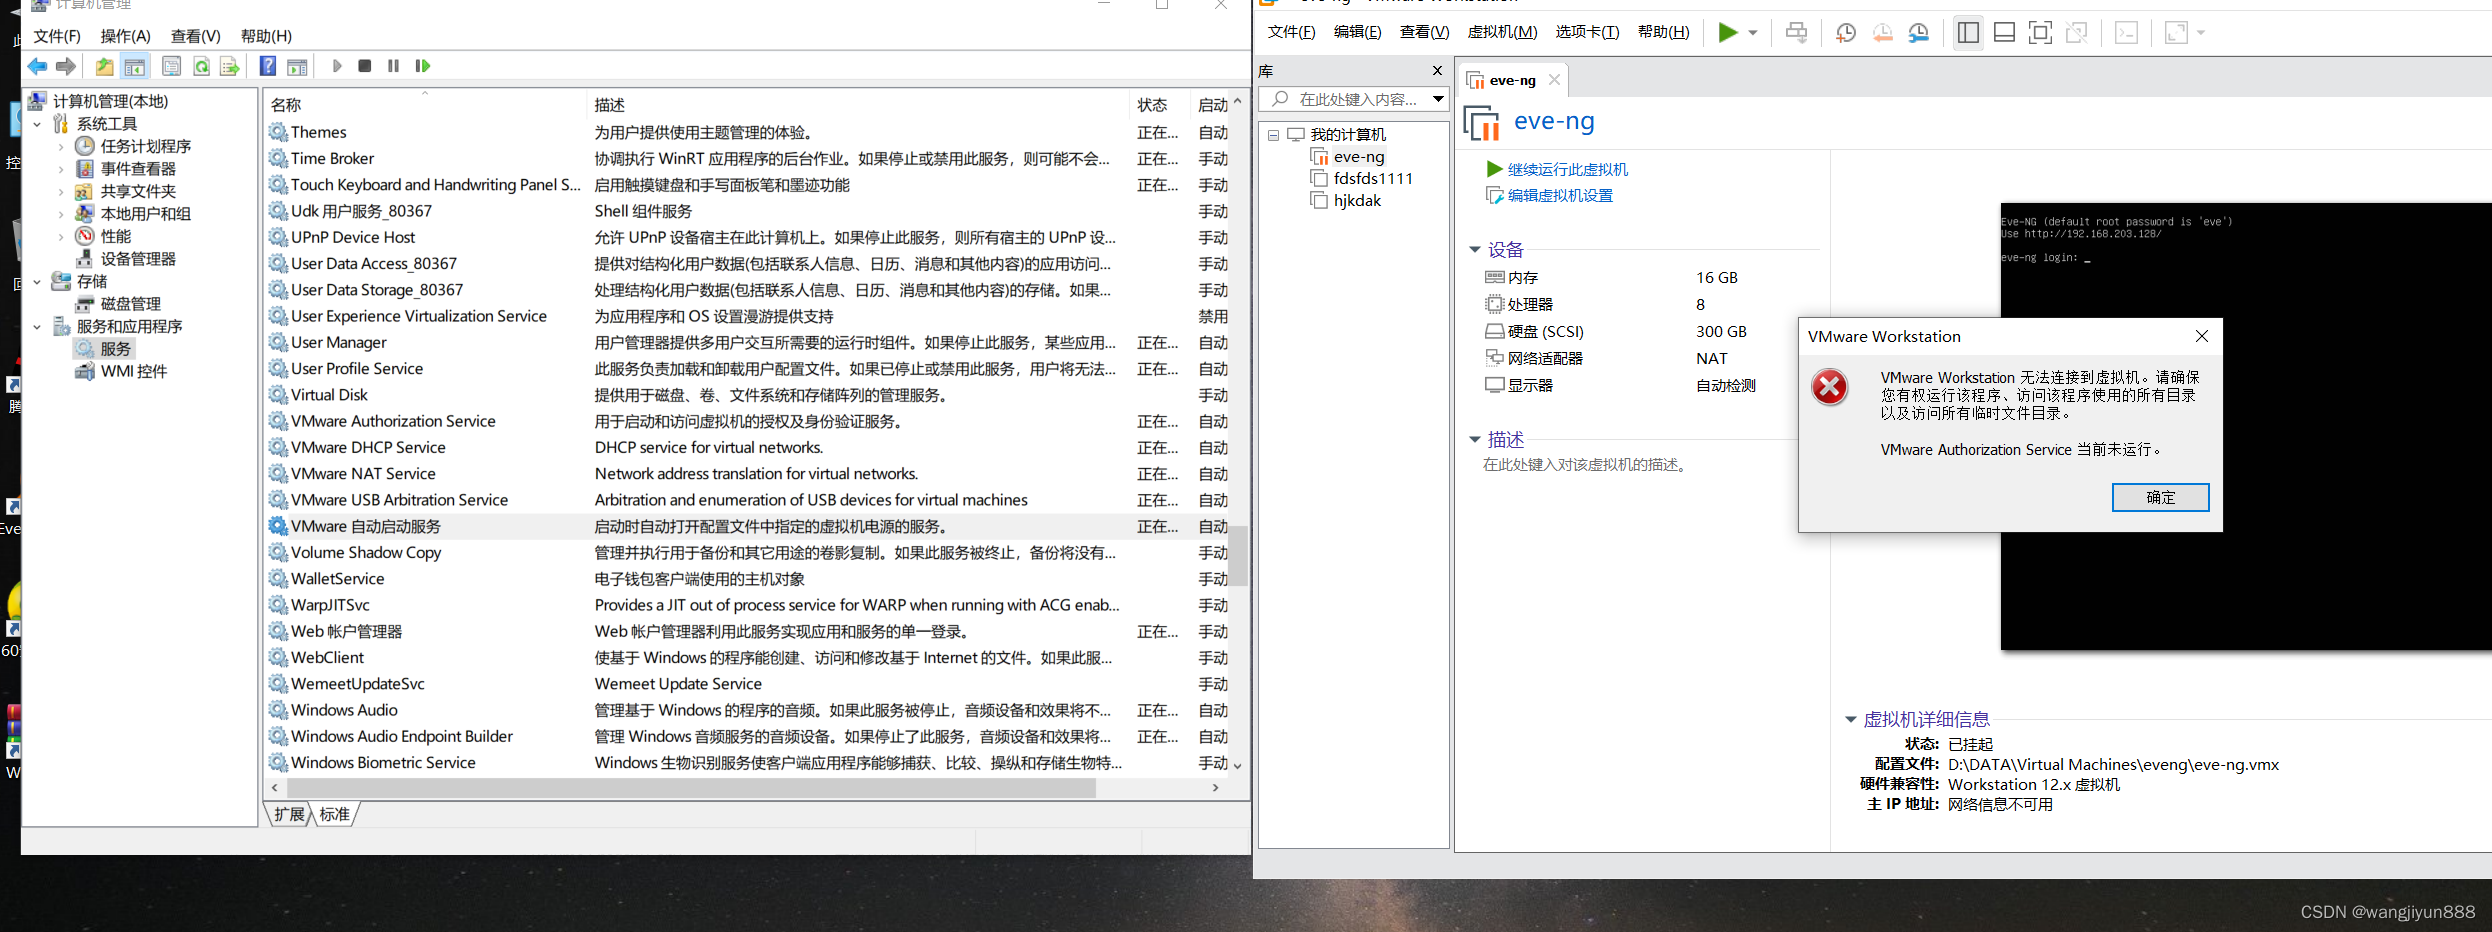Viewport: 2492px width, 932px height.
Task: Click the Restart Service icon
Action: (422, 66)
